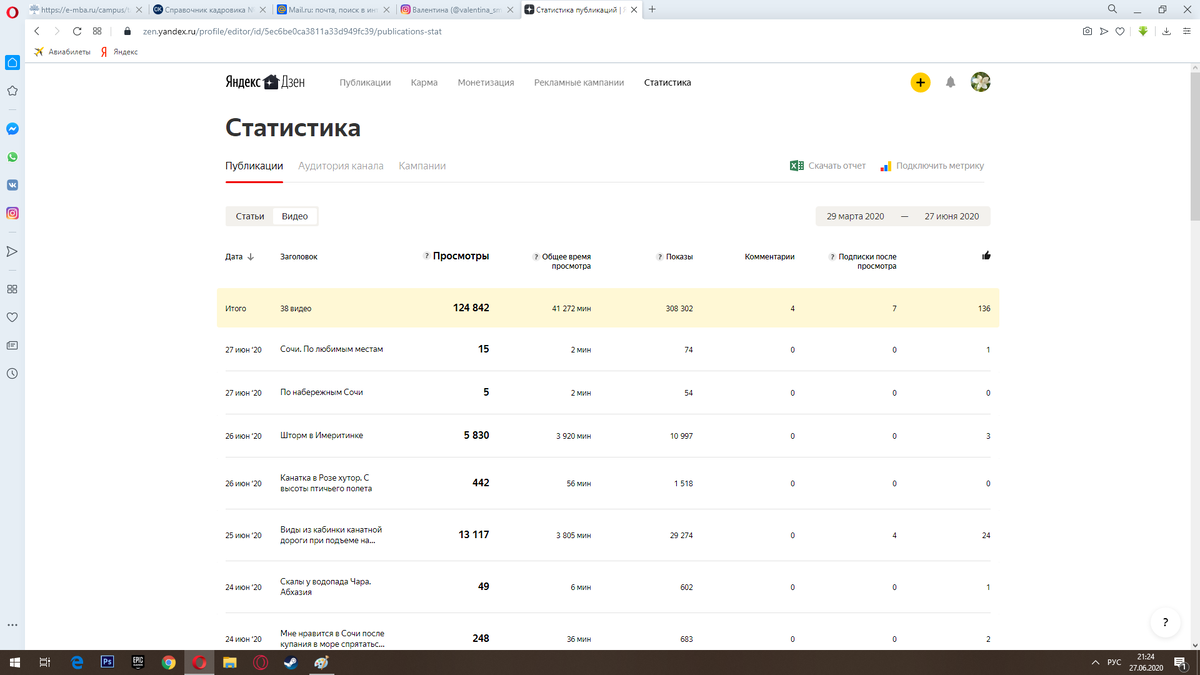Switch to the Статьи toggle
Screen dimensions: 1200x675
click(x=250, y=216)
